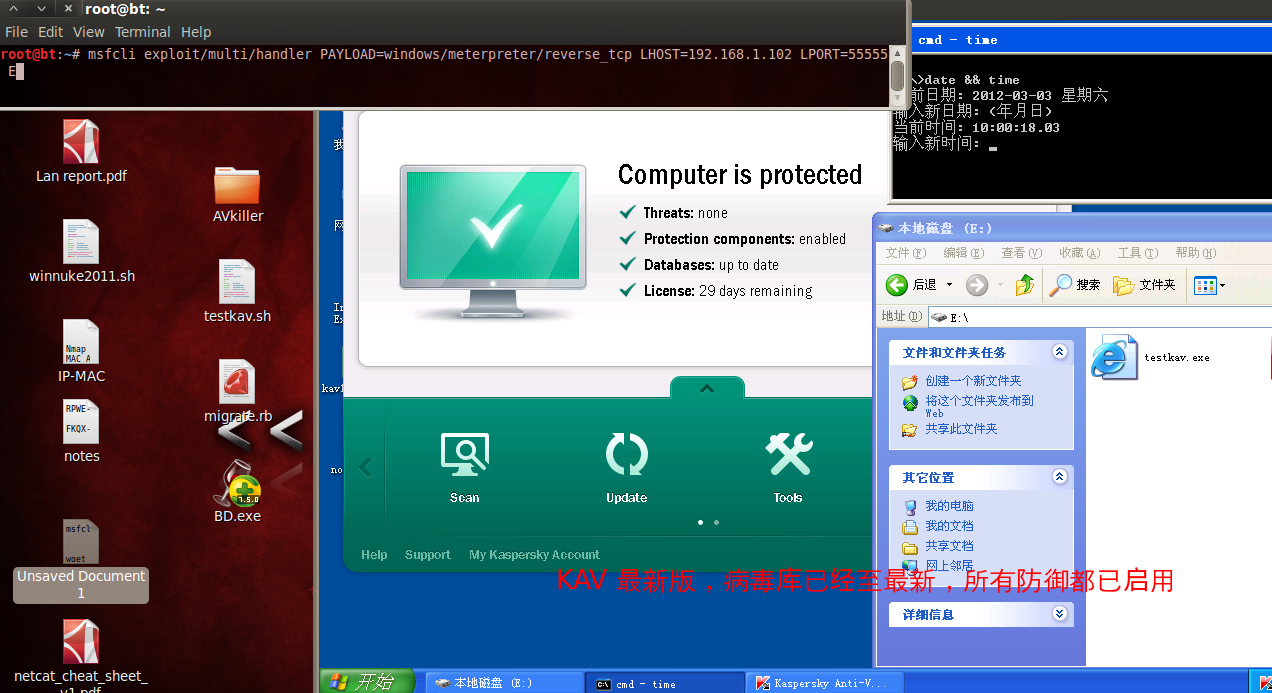Open terminal File menu
The height and width of the screenshot is (693, 1272).
click(16, 32)
